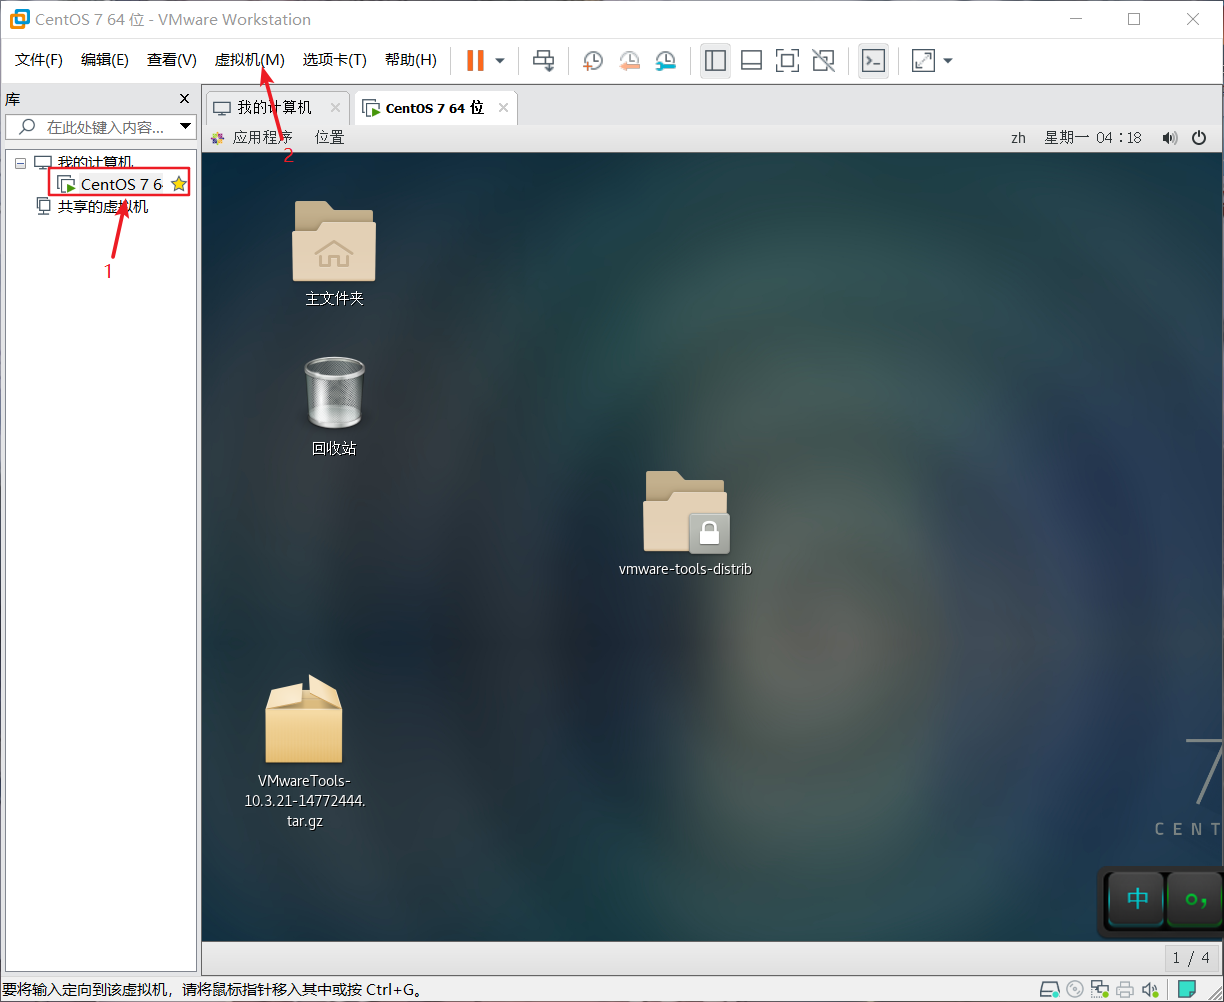Click the hard disk device status icon
The height and width of the screenshot is (1002, 1224).
1049,989
